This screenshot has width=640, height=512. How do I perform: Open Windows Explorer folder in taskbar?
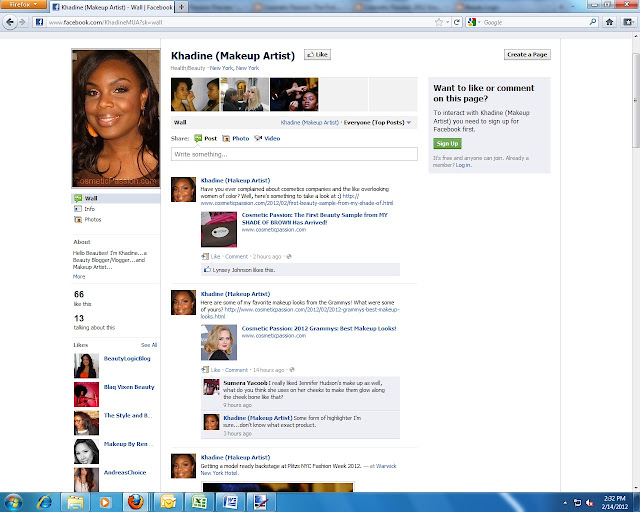(x=76, y=502)
